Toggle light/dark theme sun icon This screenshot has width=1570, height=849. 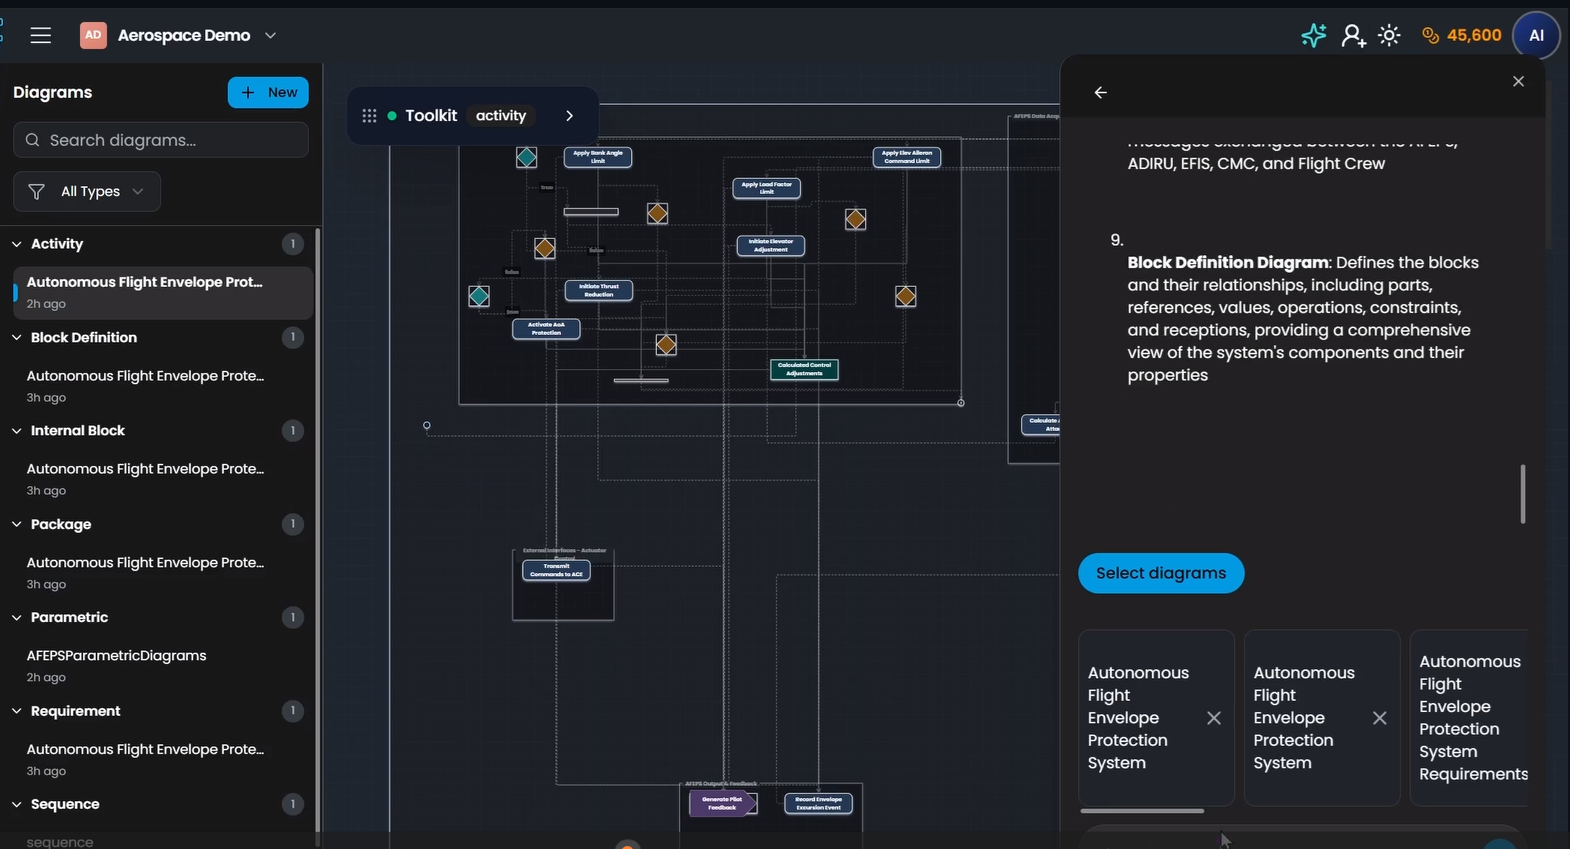point(1389,36)
